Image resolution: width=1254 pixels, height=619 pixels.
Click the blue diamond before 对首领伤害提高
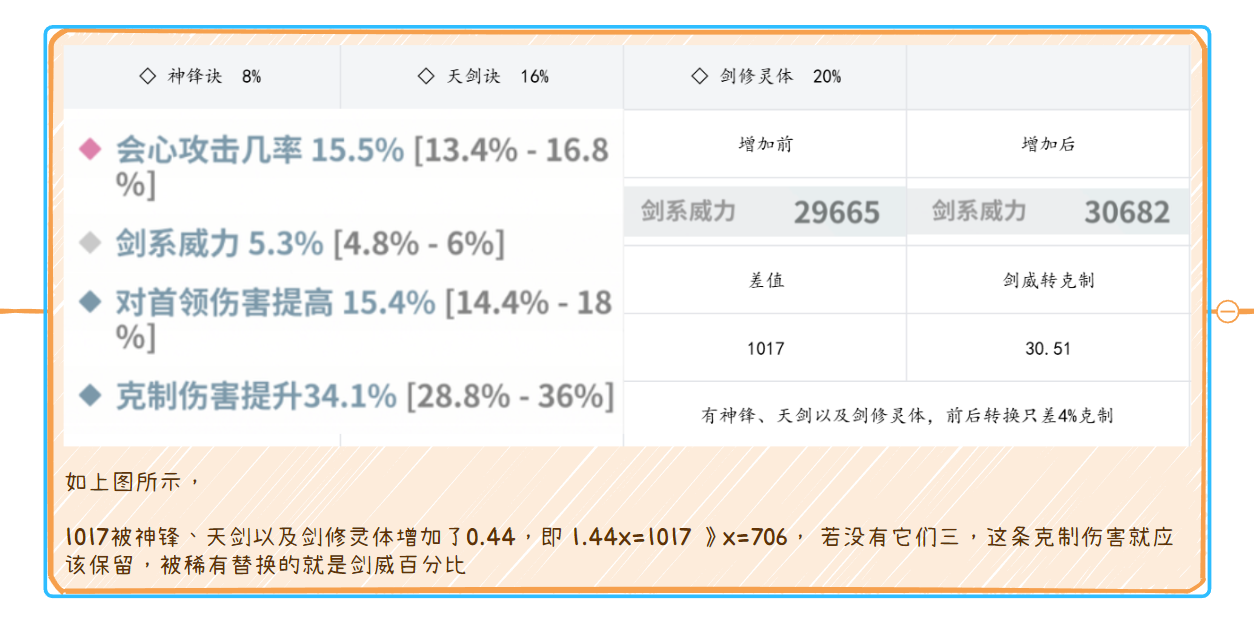[x=90, y=302]
